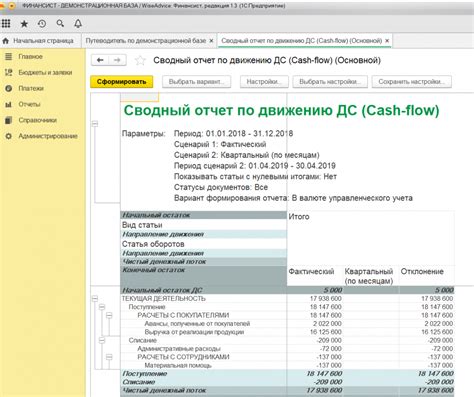Click the Итого header cell
The width and height of the screenshot is (474, 397).
(x=299, y=217)
